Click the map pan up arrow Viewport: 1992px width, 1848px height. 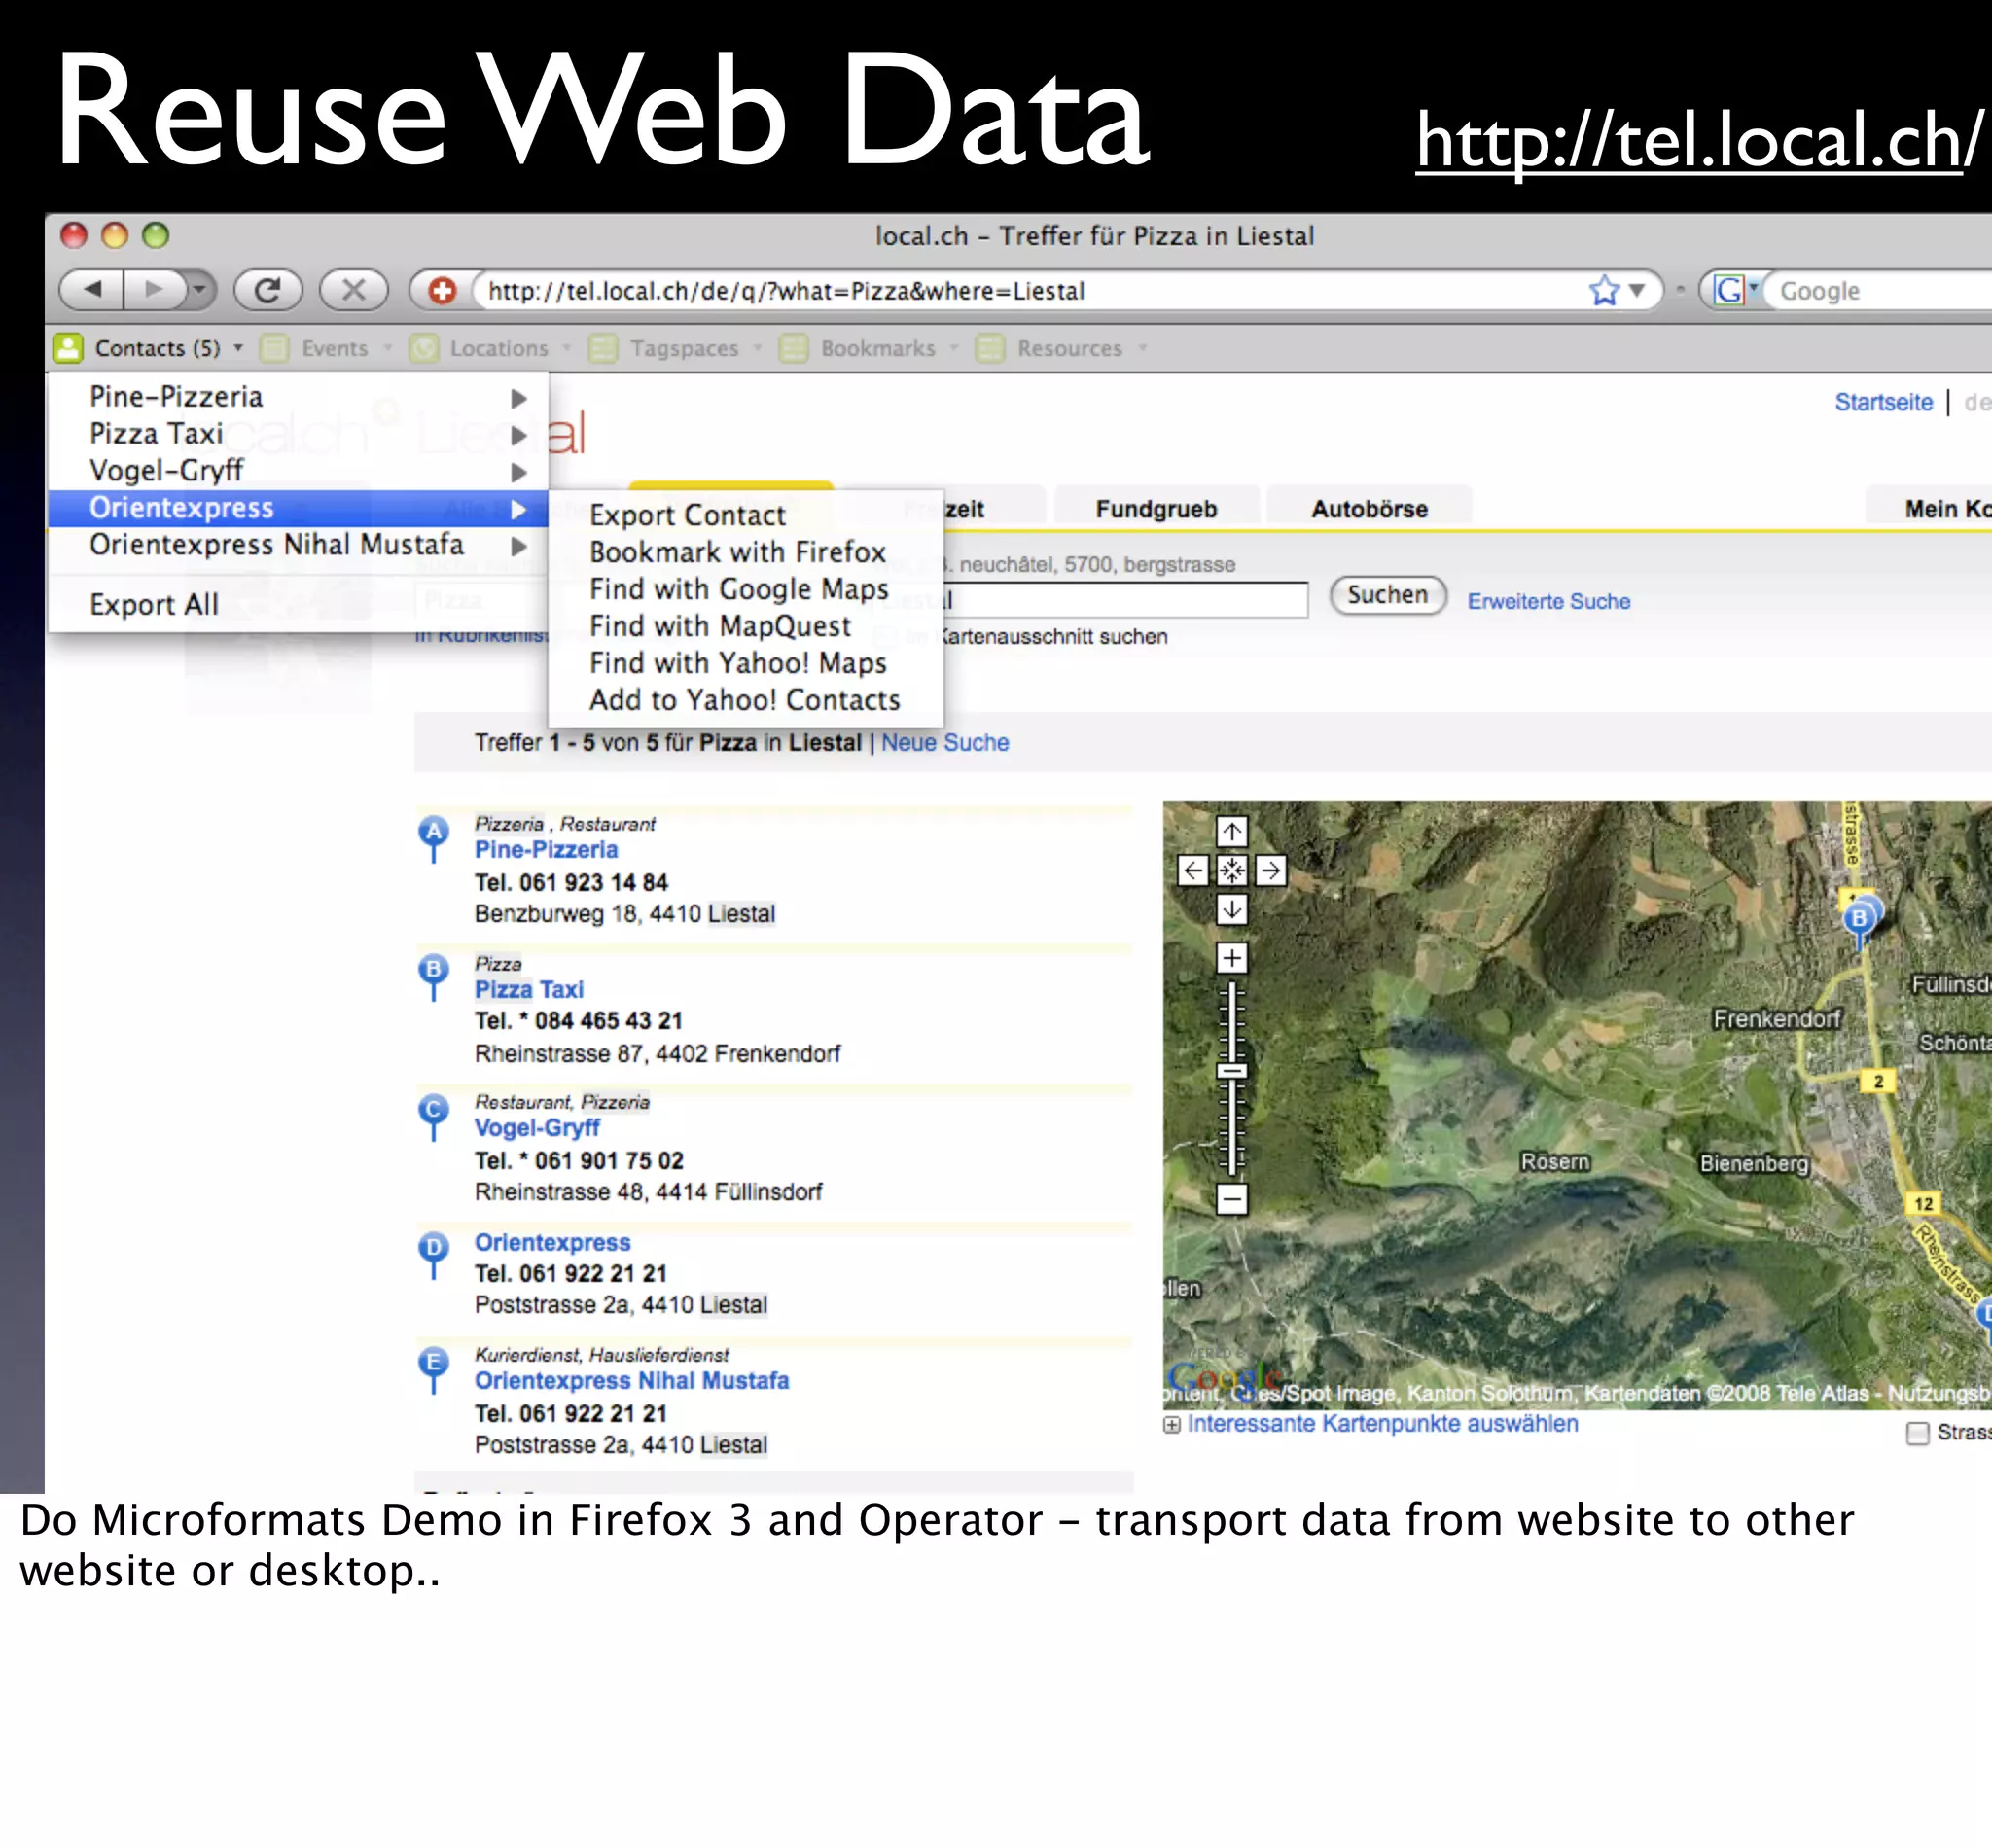[1231, 831]
